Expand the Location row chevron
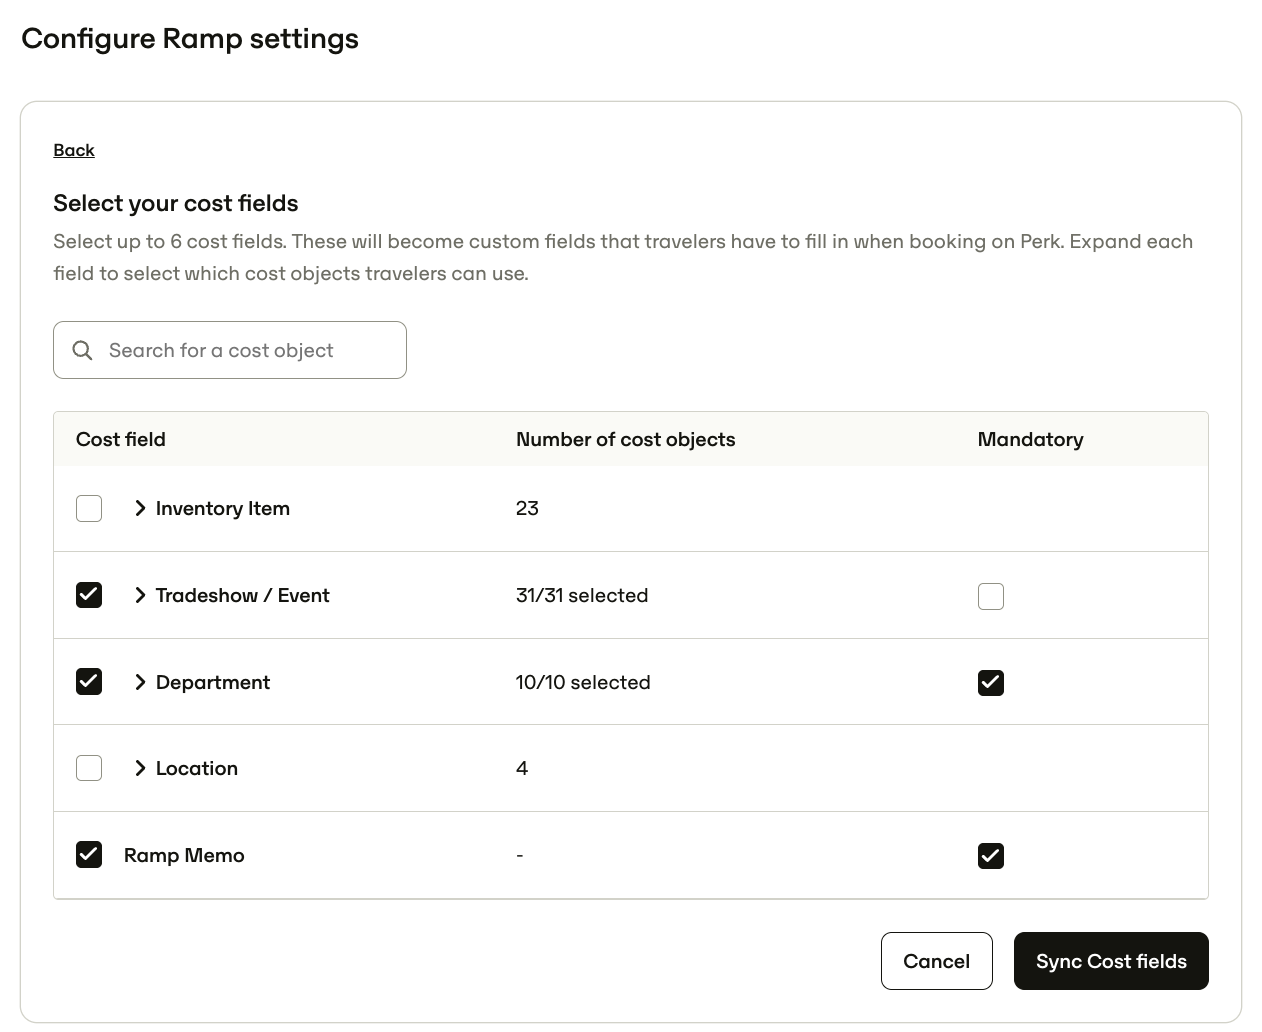The image size is (1262, 1032). coord(140,768)
